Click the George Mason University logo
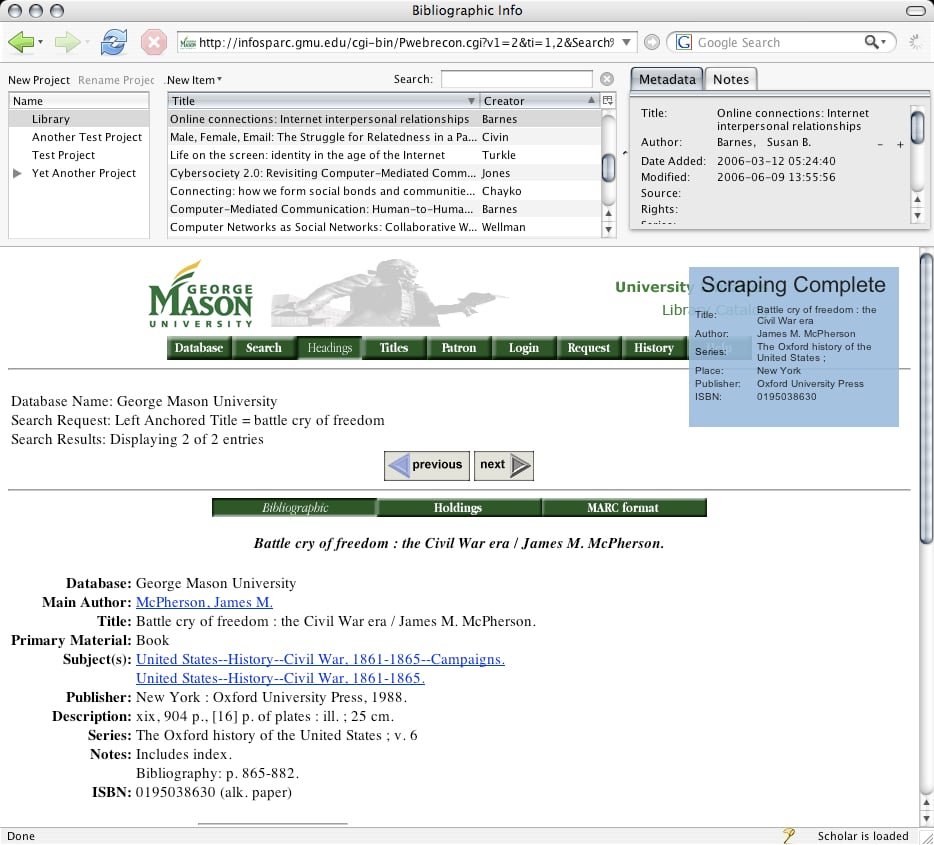This screenshot has height=845, width=934. 201,294
